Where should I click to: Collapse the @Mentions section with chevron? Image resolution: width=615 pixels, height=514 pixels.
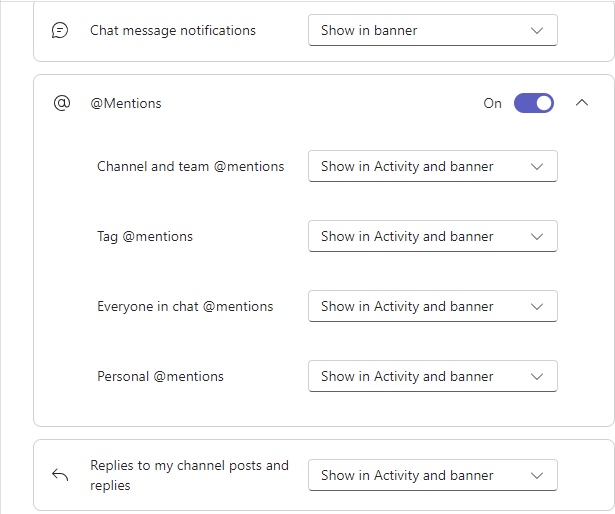(x=582, y=103)
